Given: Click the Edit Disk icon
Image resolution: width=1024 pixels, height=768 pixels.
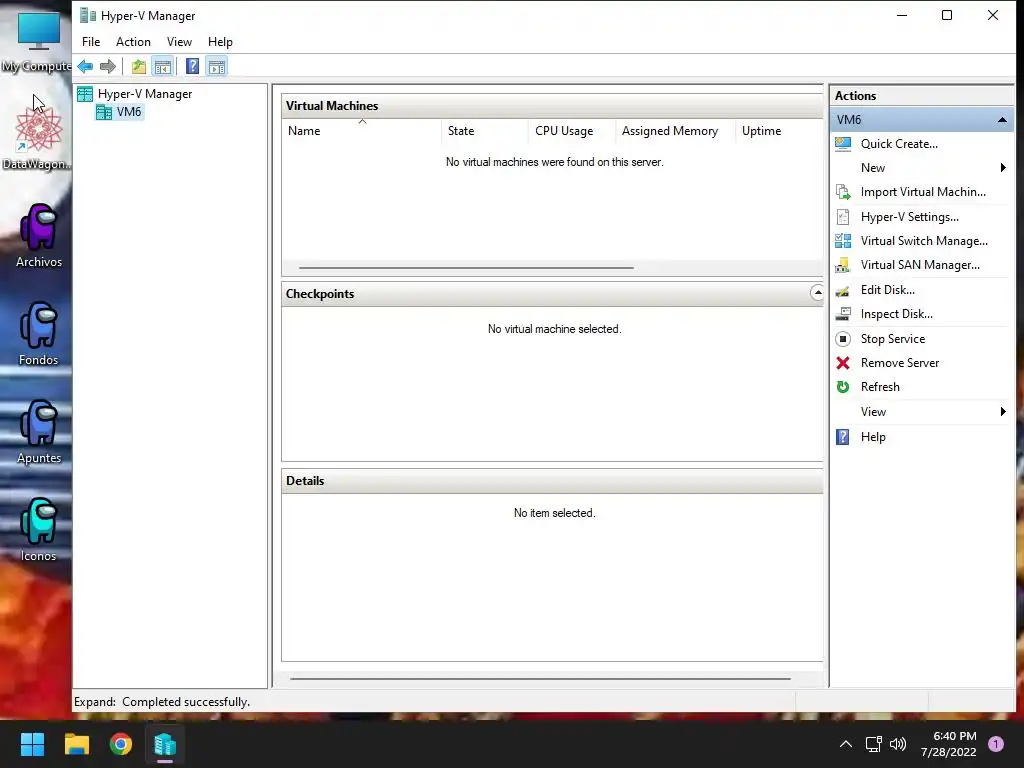Looking at the screenshot, I should coord(843,290).
